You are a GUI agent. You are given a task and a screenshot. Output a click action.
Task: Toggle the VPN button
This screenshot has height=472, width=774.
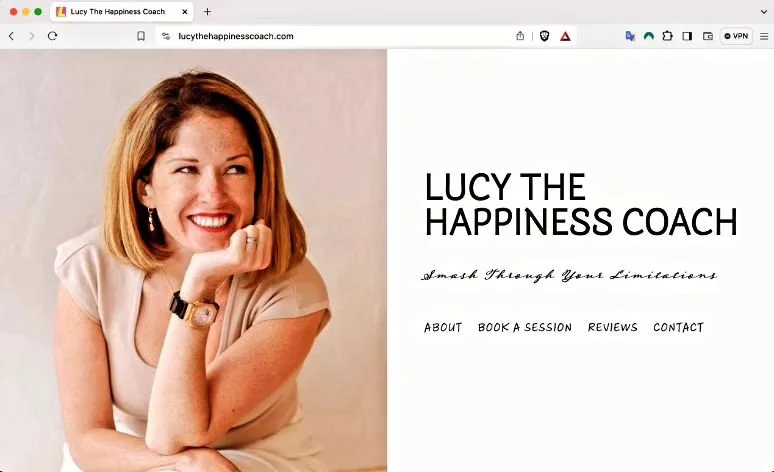[736, 36]
